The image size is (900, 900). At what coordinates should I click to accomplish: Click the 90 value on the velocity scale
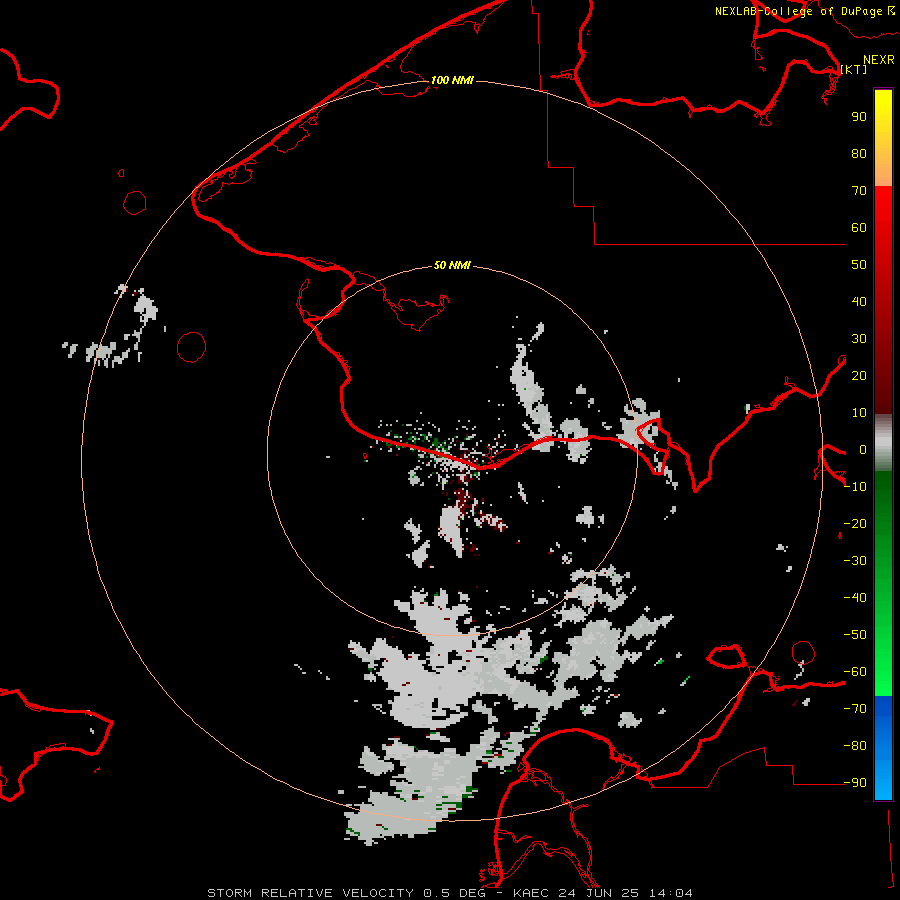[859, 117]
